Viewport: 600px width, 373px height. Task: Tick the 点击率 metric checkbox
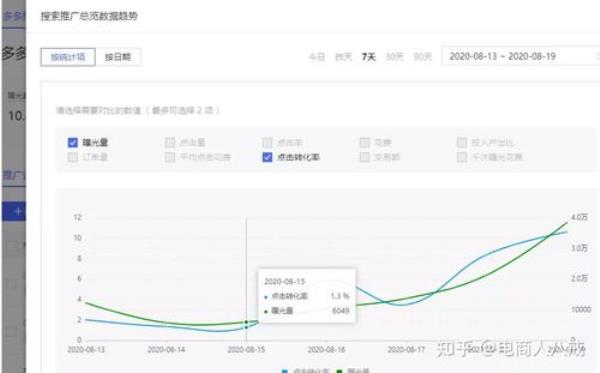pyautogui.click(x=267, y=143)
